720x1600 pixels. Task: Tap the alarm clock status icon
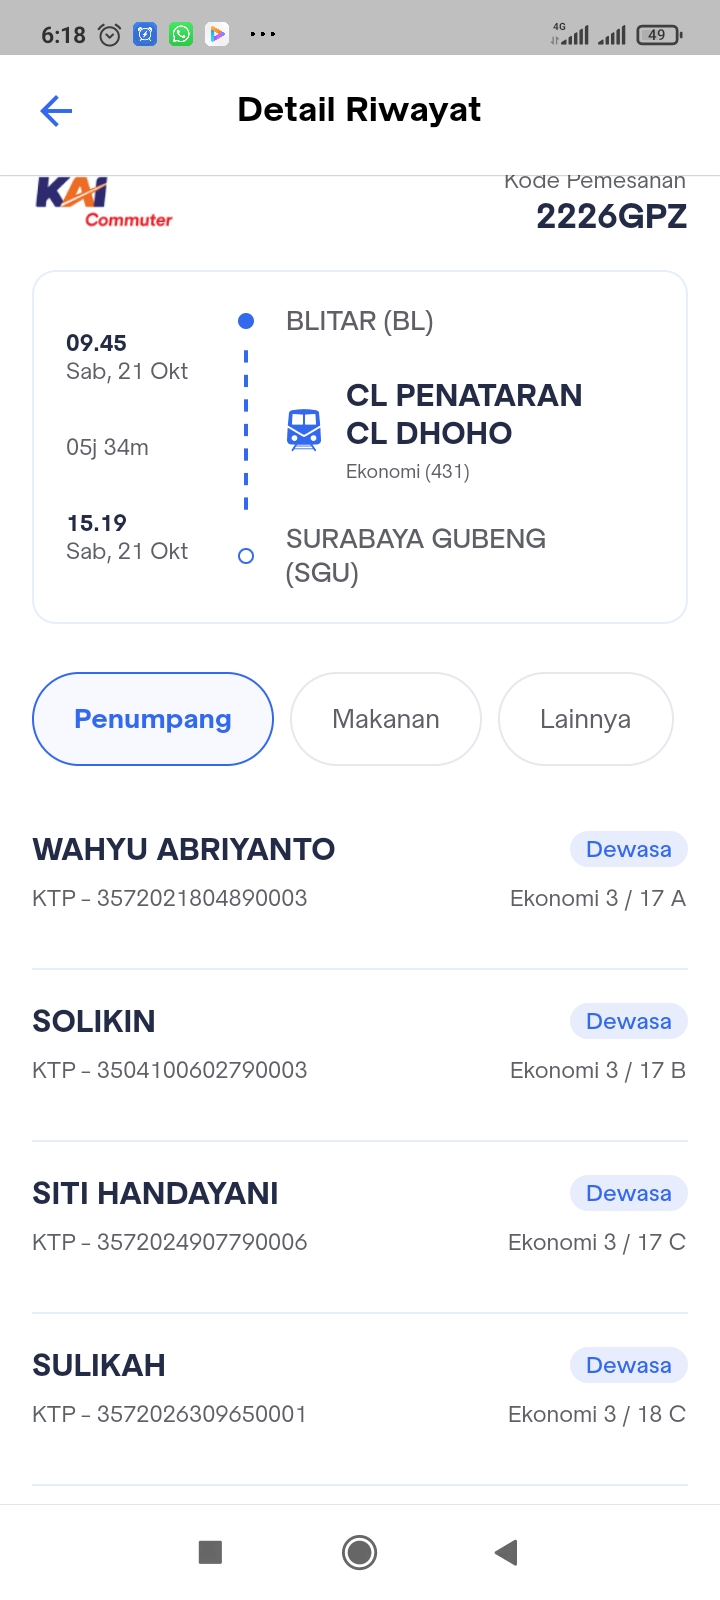(110, 35)
